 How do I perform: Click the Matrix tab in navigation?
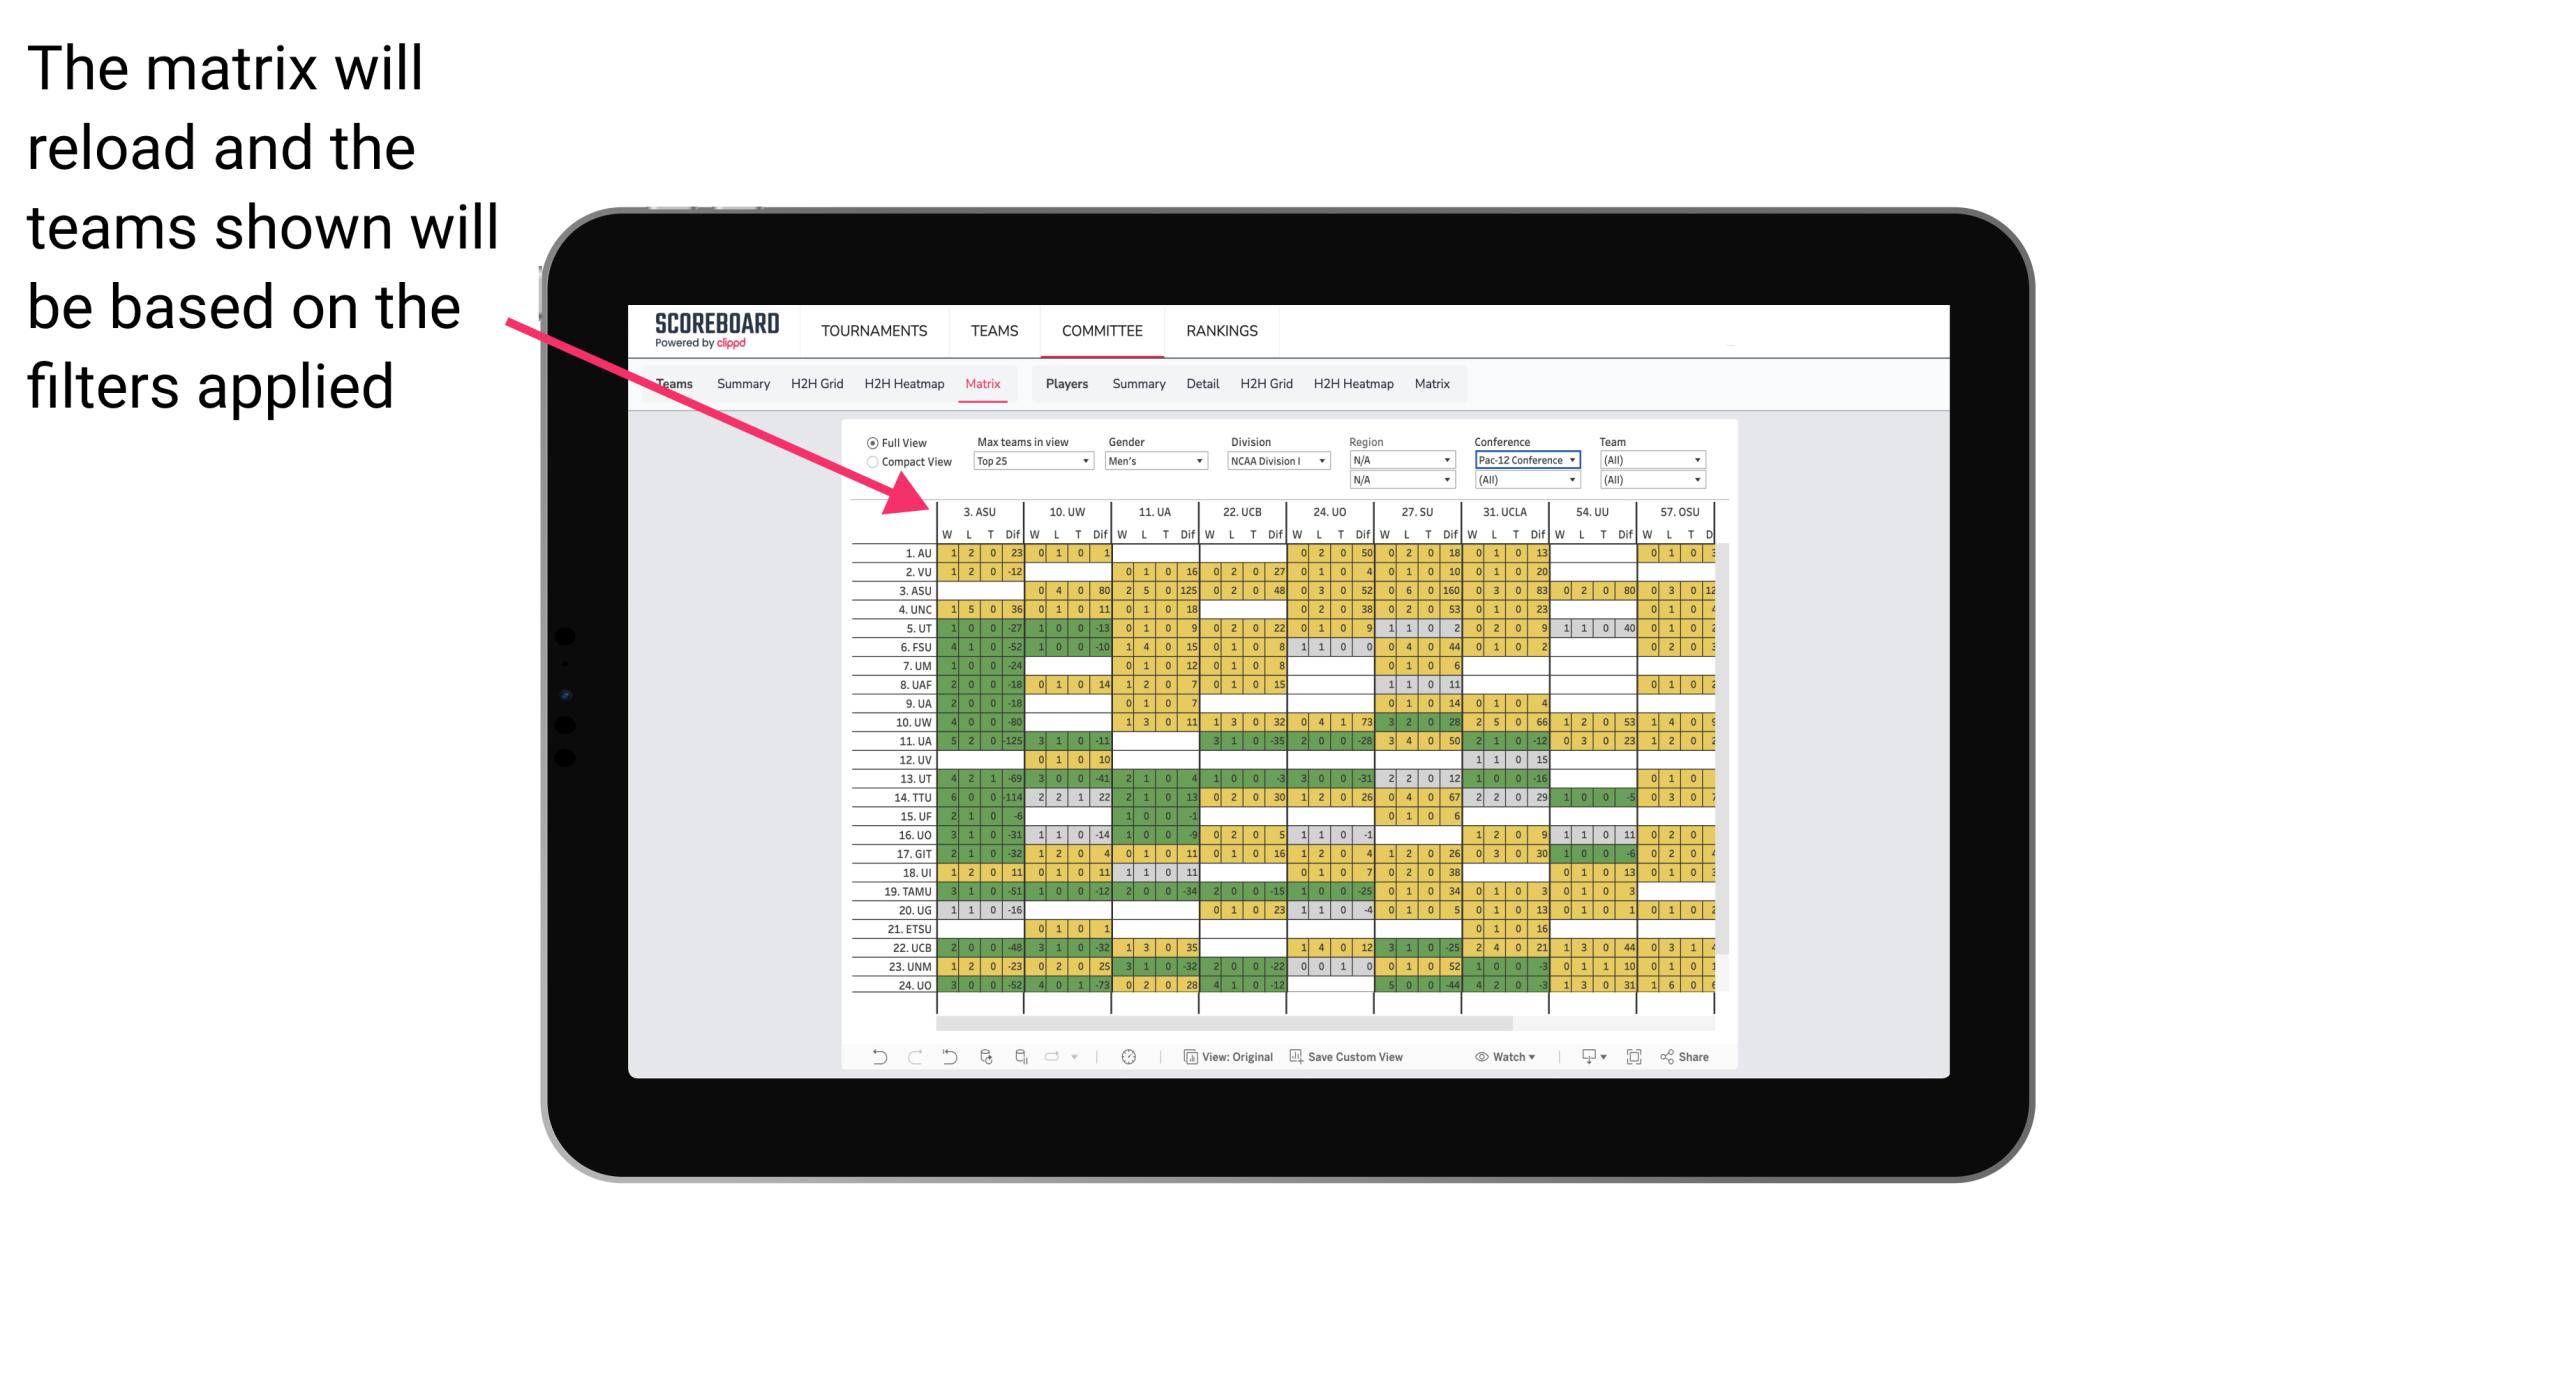tap(982, 385)
